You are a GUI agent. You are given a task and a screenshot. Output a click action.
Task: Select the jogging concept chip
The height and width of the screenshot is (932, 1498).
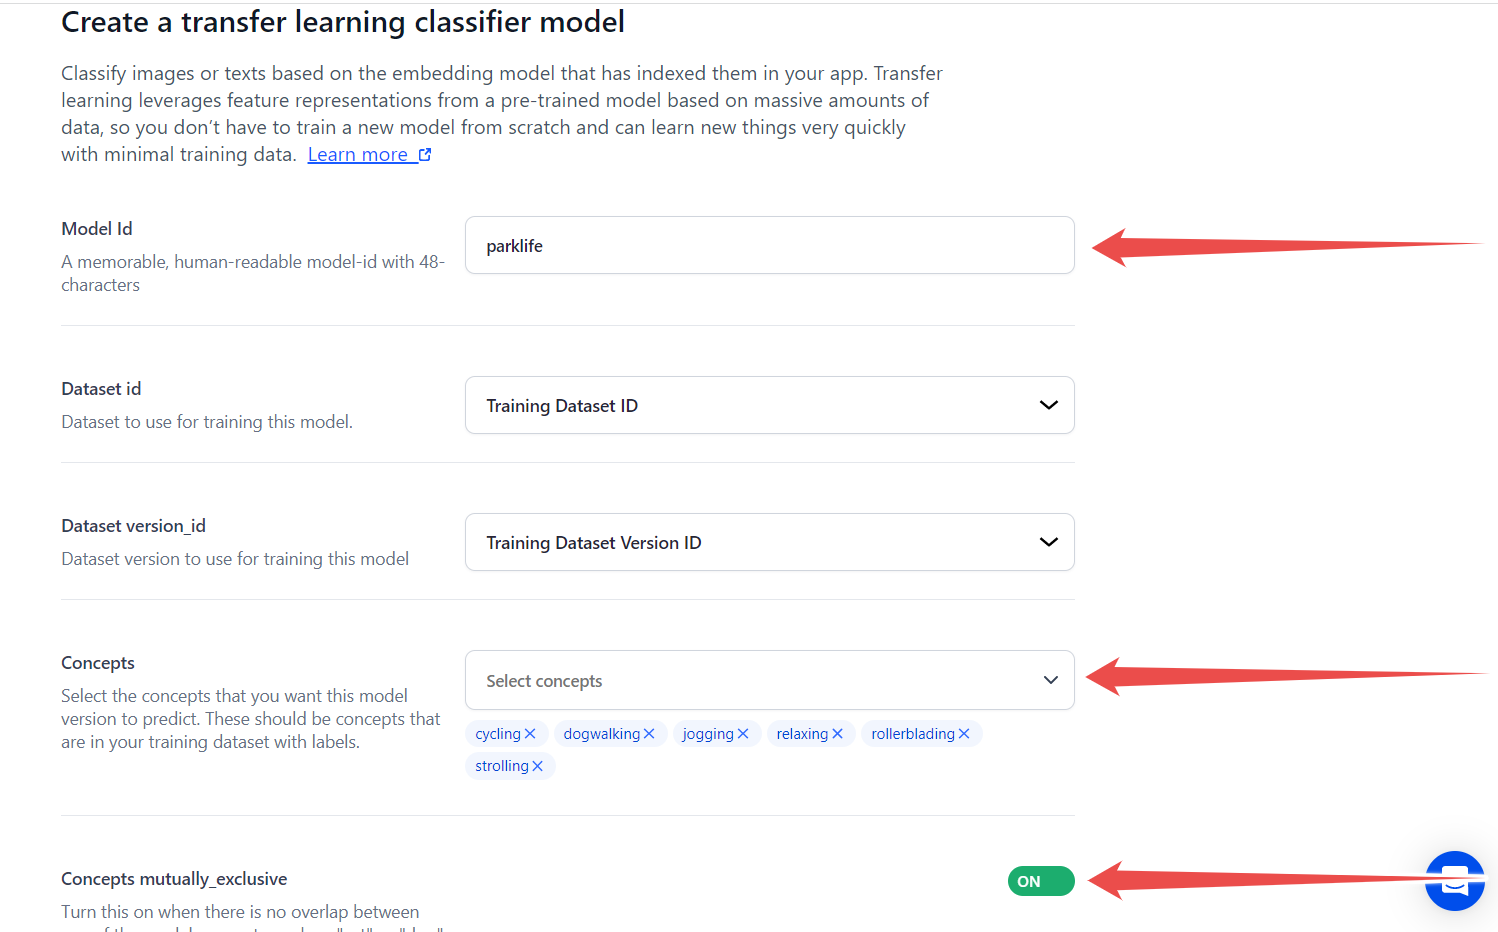(x=708, y=733)
